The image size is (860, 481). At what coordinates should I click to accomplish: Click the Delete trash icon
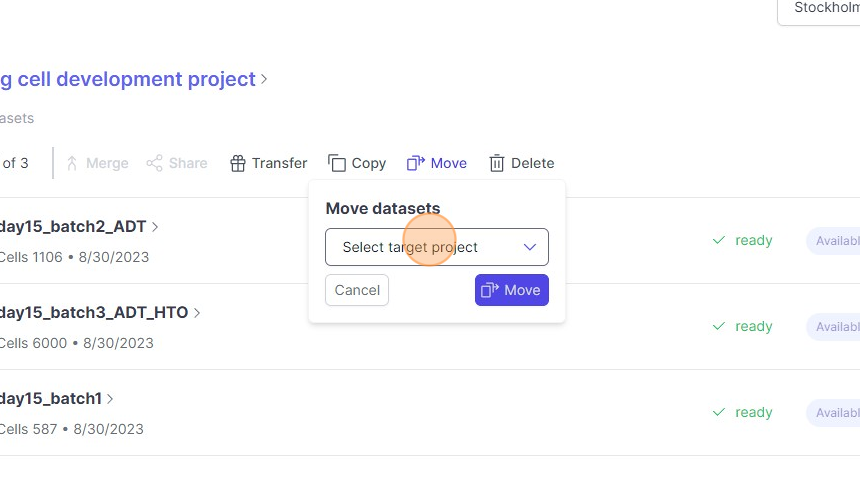(x=497, y=163)
